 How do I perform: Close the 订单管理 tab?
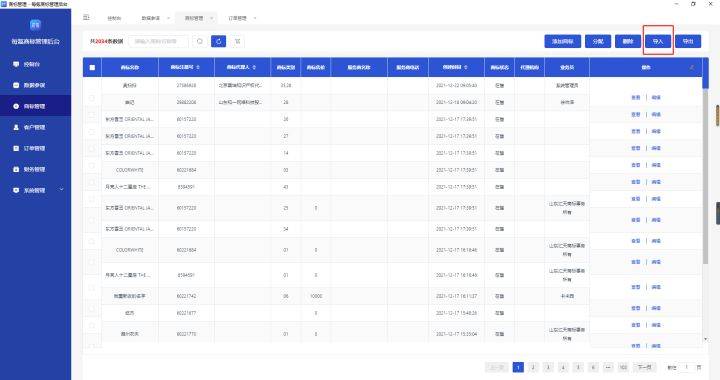(255, 18)
